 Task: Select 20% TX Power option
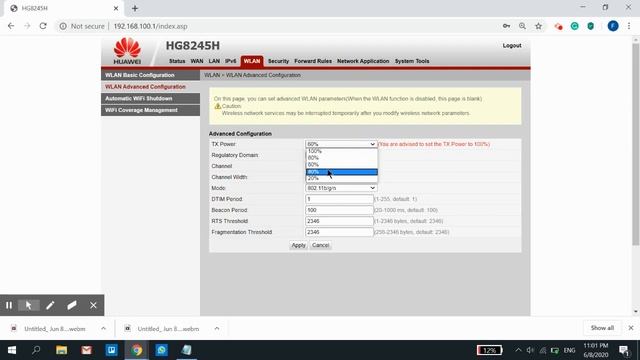pos(342,178)
